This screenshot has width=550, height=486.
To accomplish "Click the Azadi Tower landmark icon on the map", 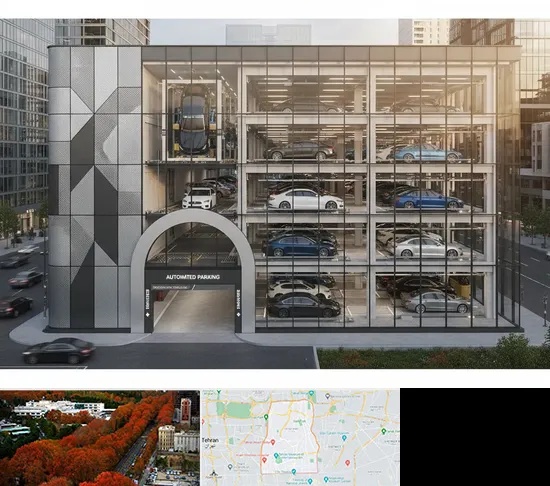I will point(213,473).
